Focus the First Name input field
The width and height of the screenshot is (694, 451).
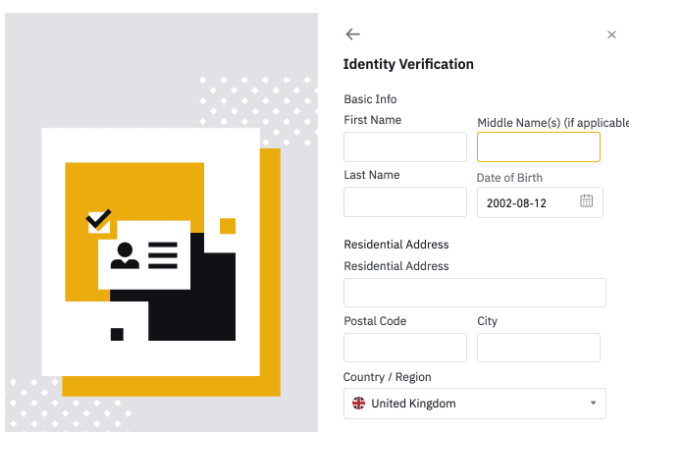tap(405, 147)
